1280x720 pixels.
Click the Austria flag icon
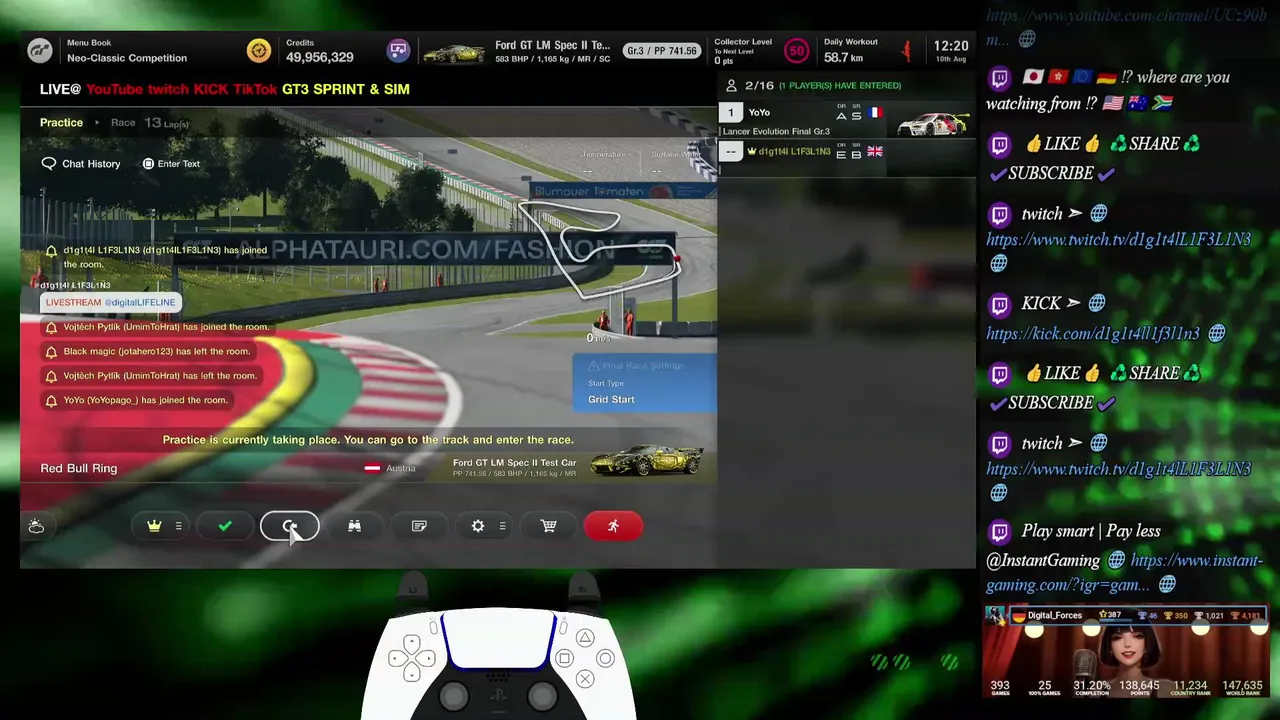[372, 468]
